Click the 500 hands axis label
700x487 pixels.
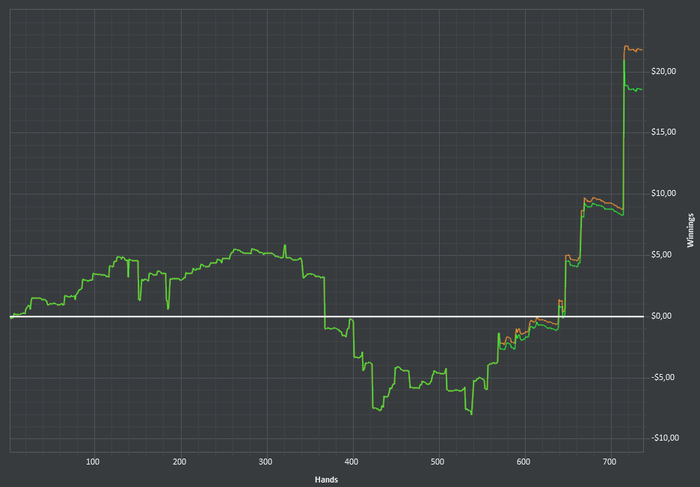coord(438,462)
